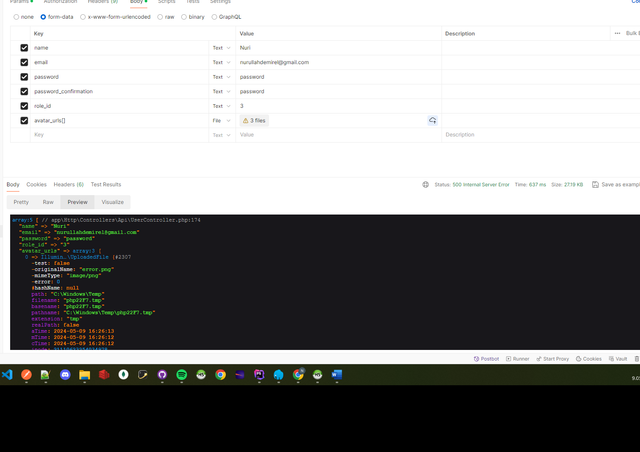
Task: Click the trash icon in the footer bar
Action: (637, 359)
